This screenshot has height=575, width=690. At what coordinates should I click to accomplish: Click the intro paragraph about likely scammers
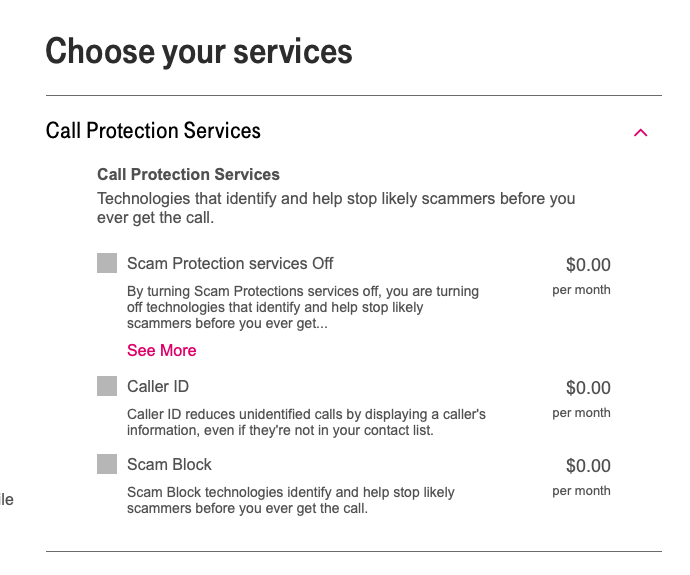tap(335, 207)
